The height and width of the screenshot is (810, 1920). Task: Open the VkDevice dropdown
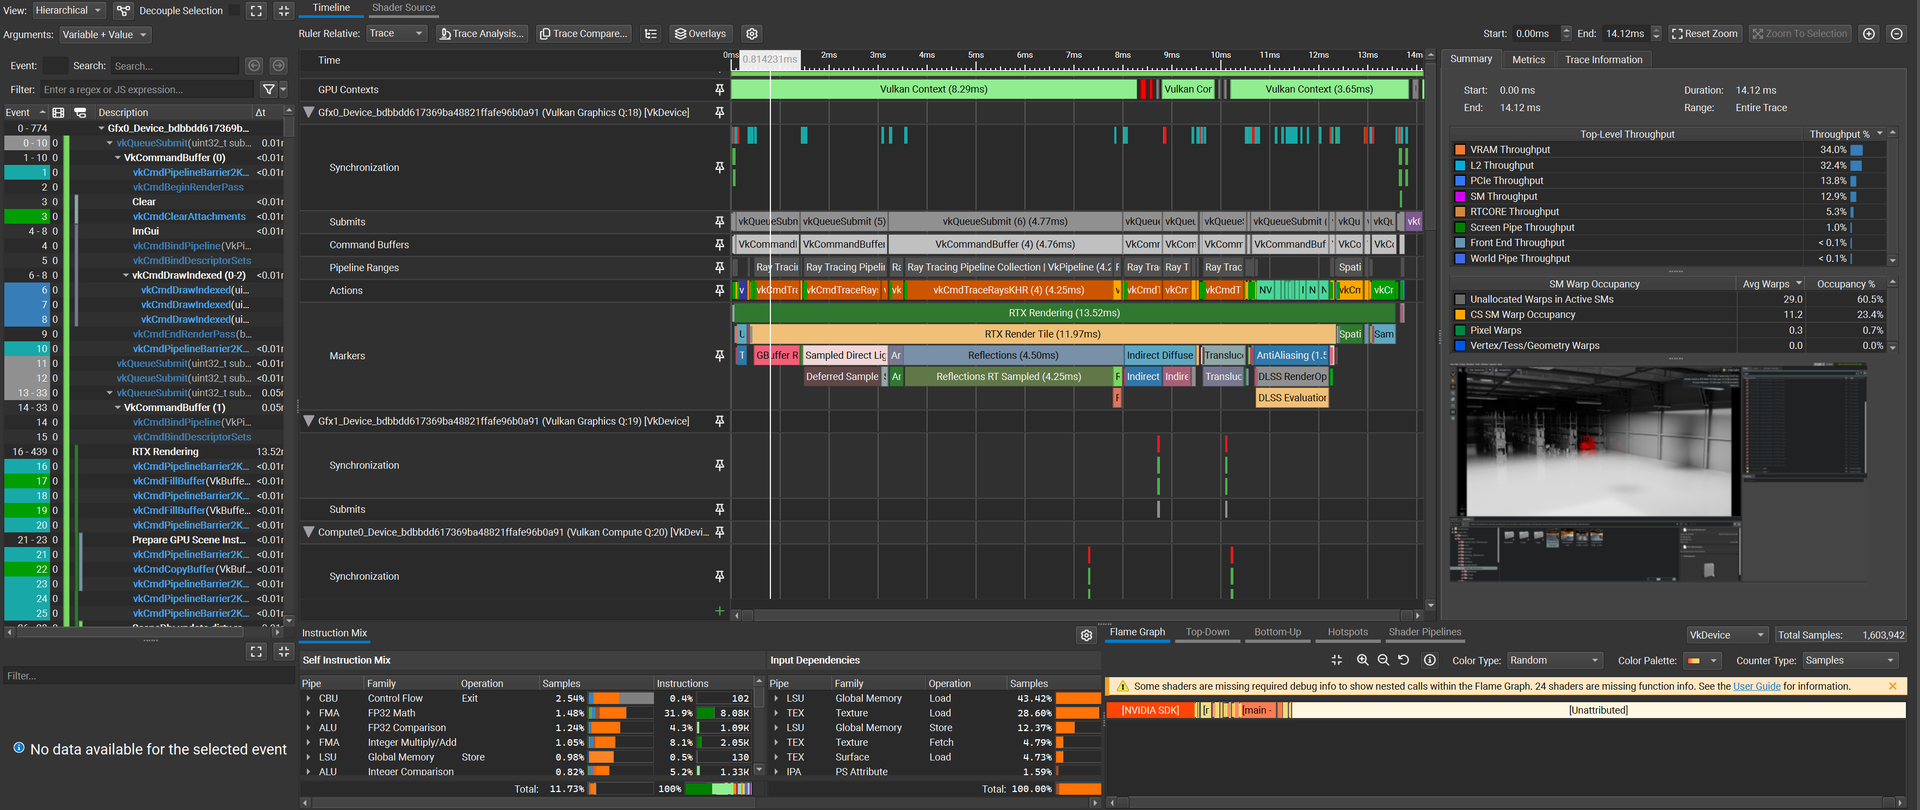tap(1727, 635)
